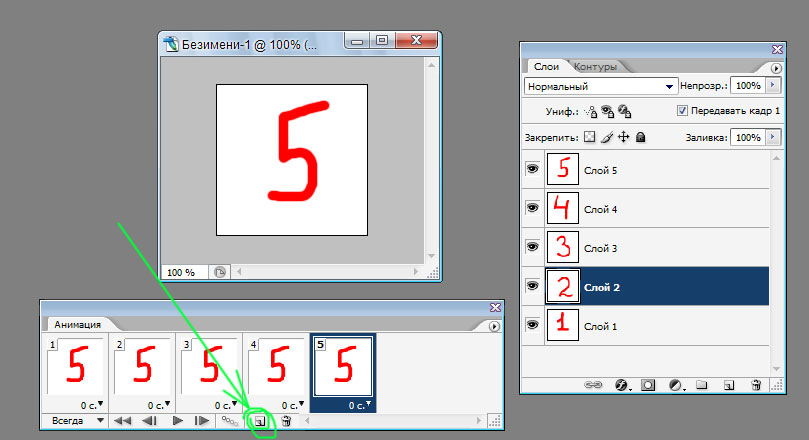The height and width of the screenshot is (440, 809).
Task: Click the Unify layer style icon
Action: (x=624, y=111)
